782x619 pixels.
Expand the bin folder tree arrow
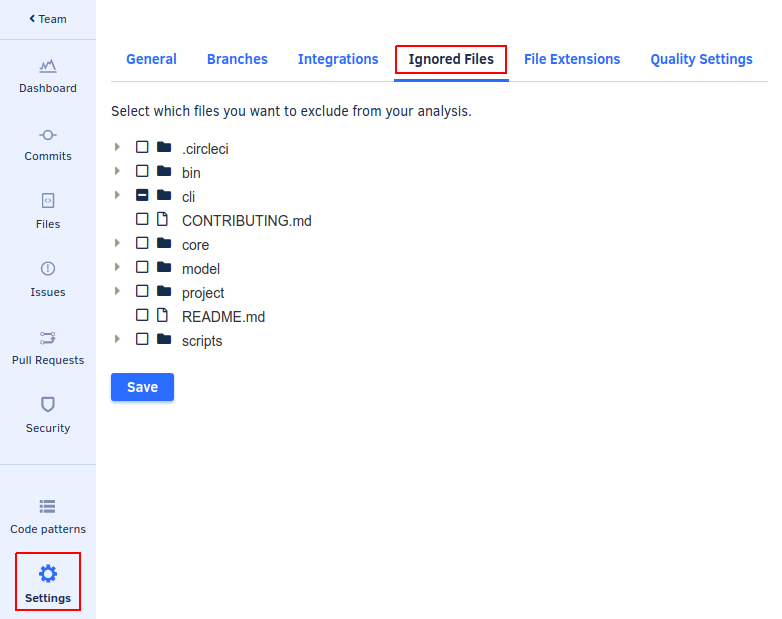point(118,171)
